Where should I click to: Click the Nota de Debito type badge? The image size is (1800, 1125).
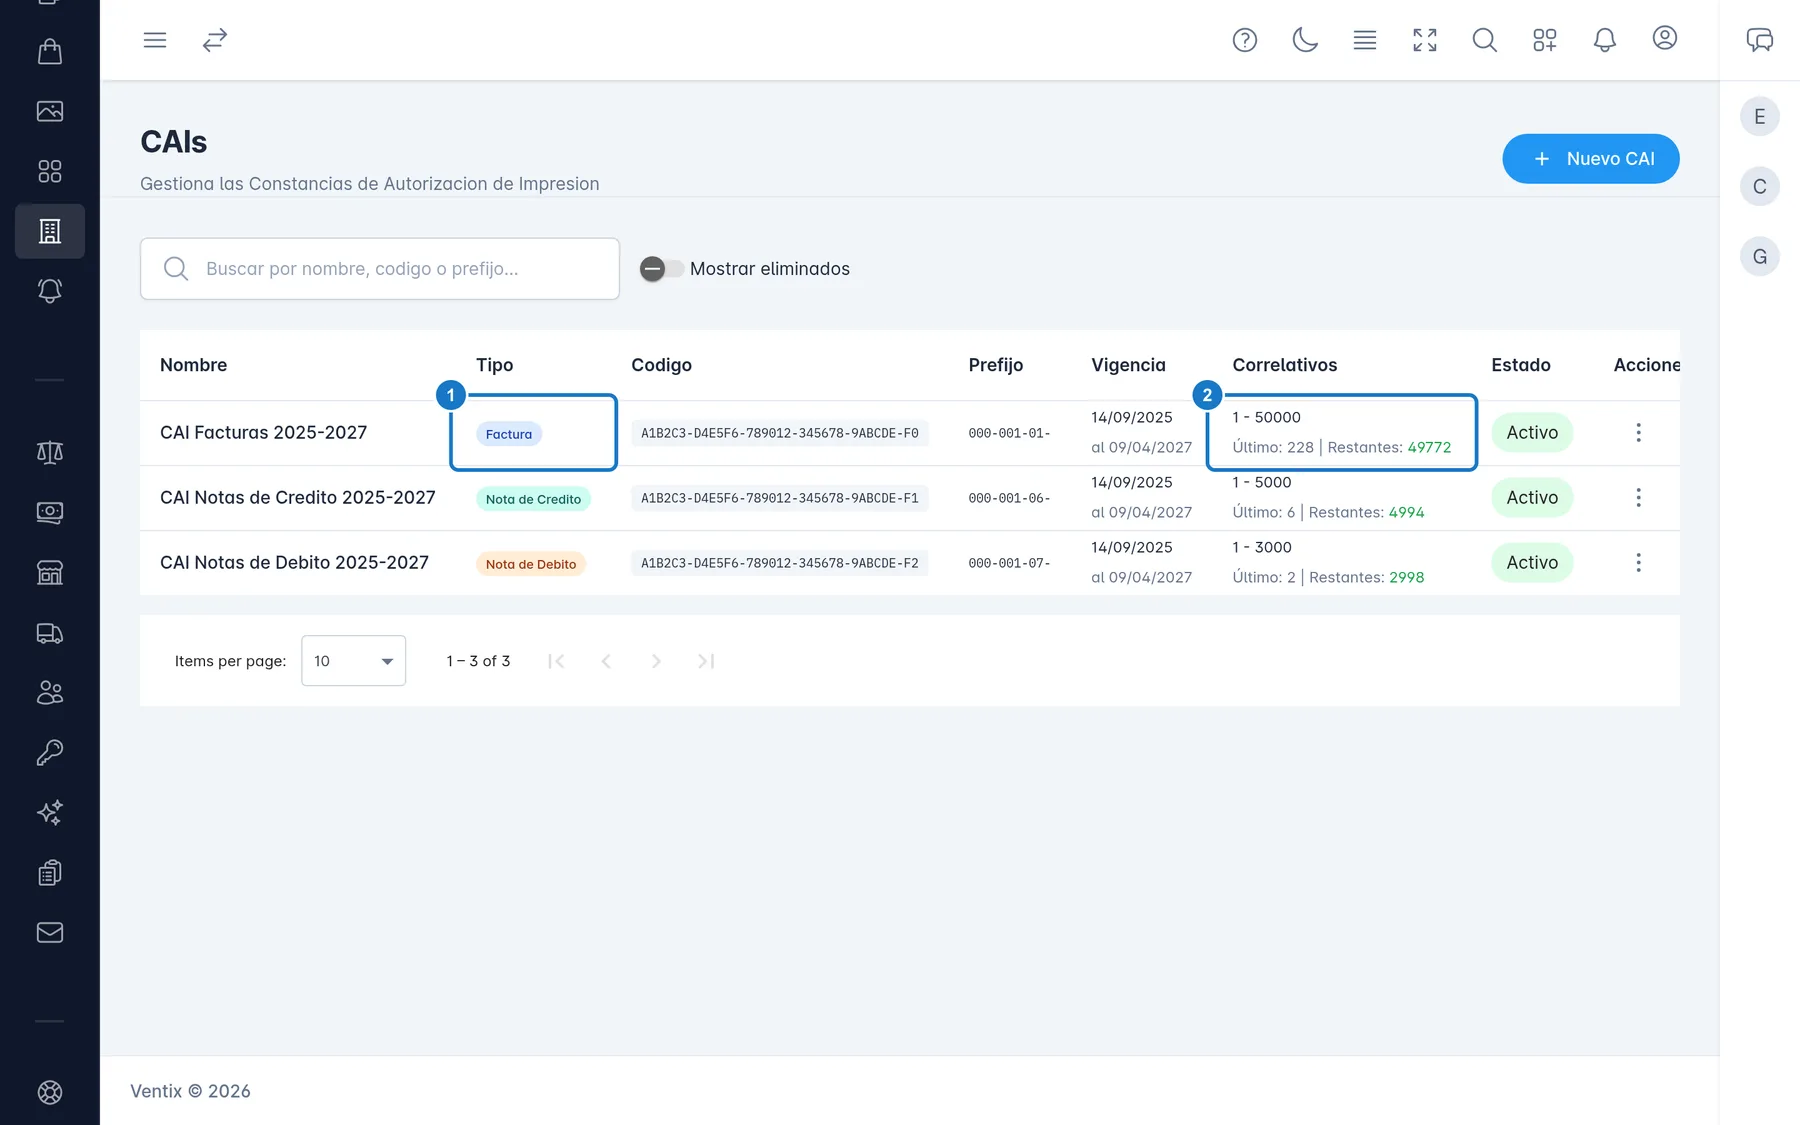531,564
